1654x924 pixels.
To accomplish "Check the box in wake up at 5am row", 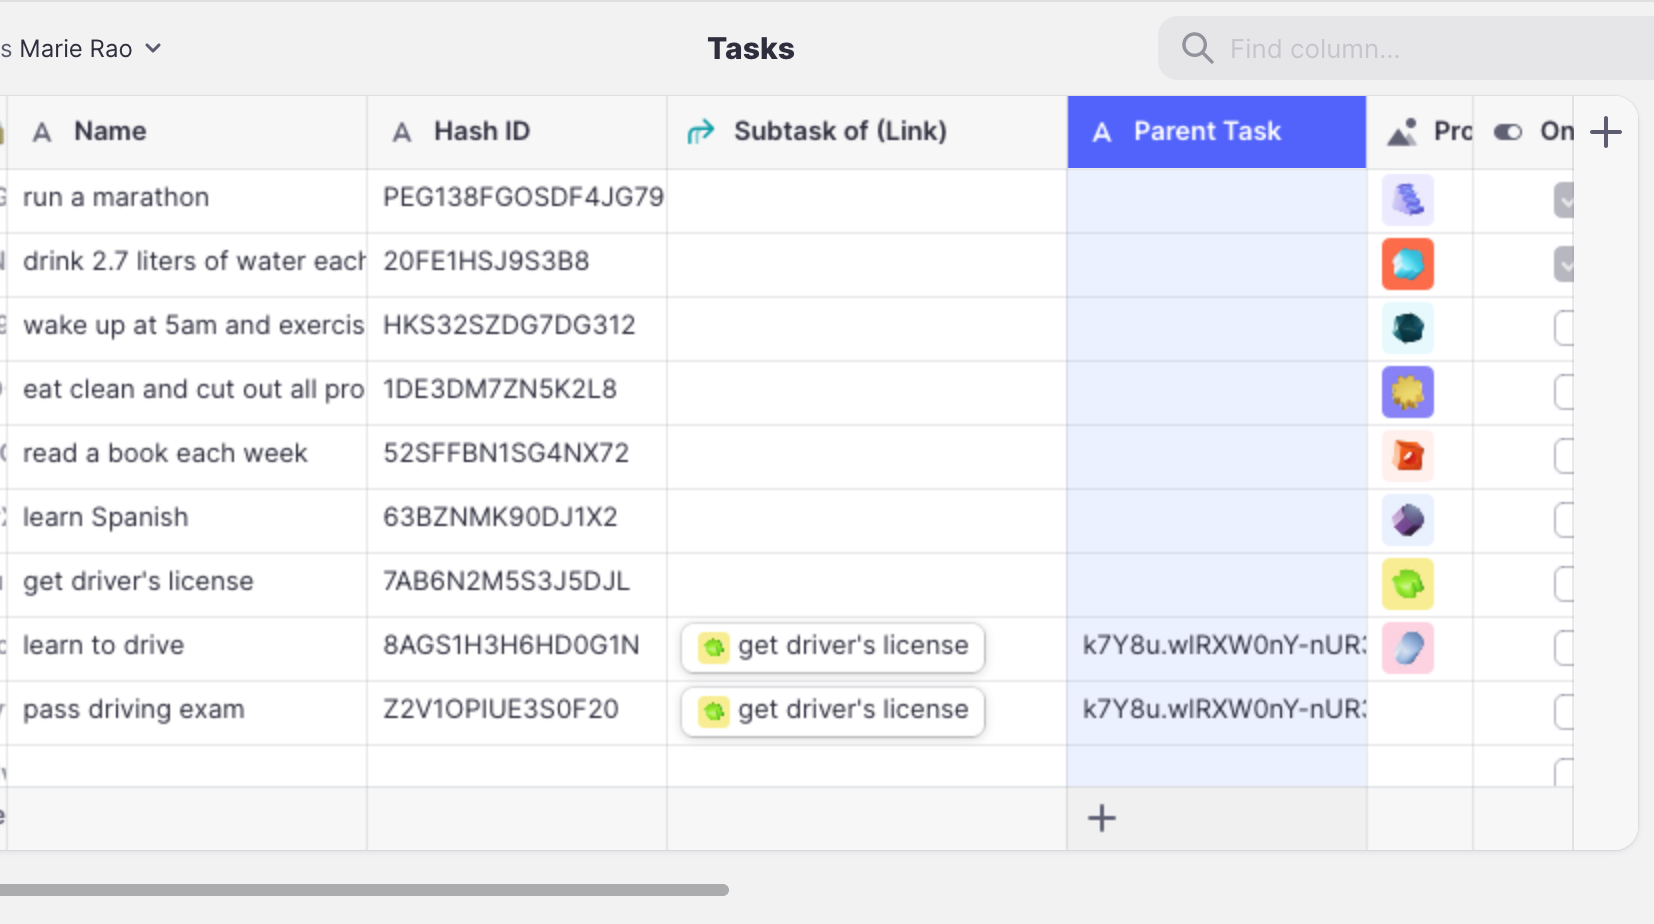I will click(1564, 328).
